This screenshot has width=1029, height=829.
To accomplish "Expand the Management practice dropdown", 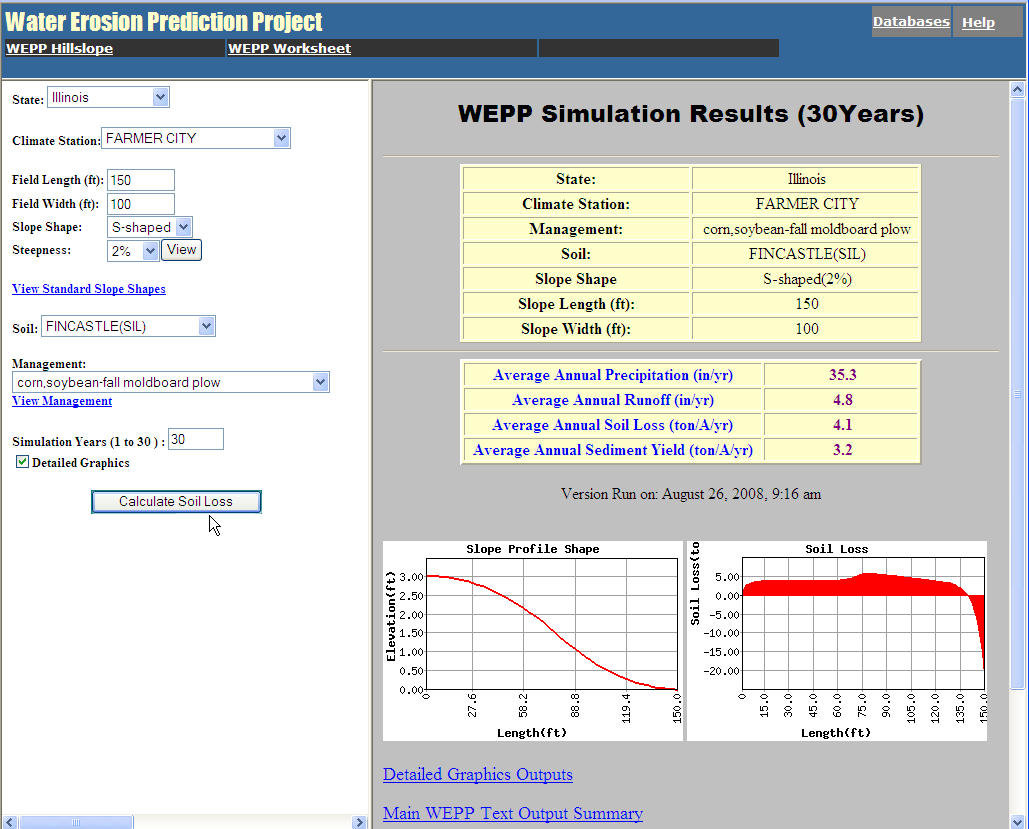I will coord(171,382).
